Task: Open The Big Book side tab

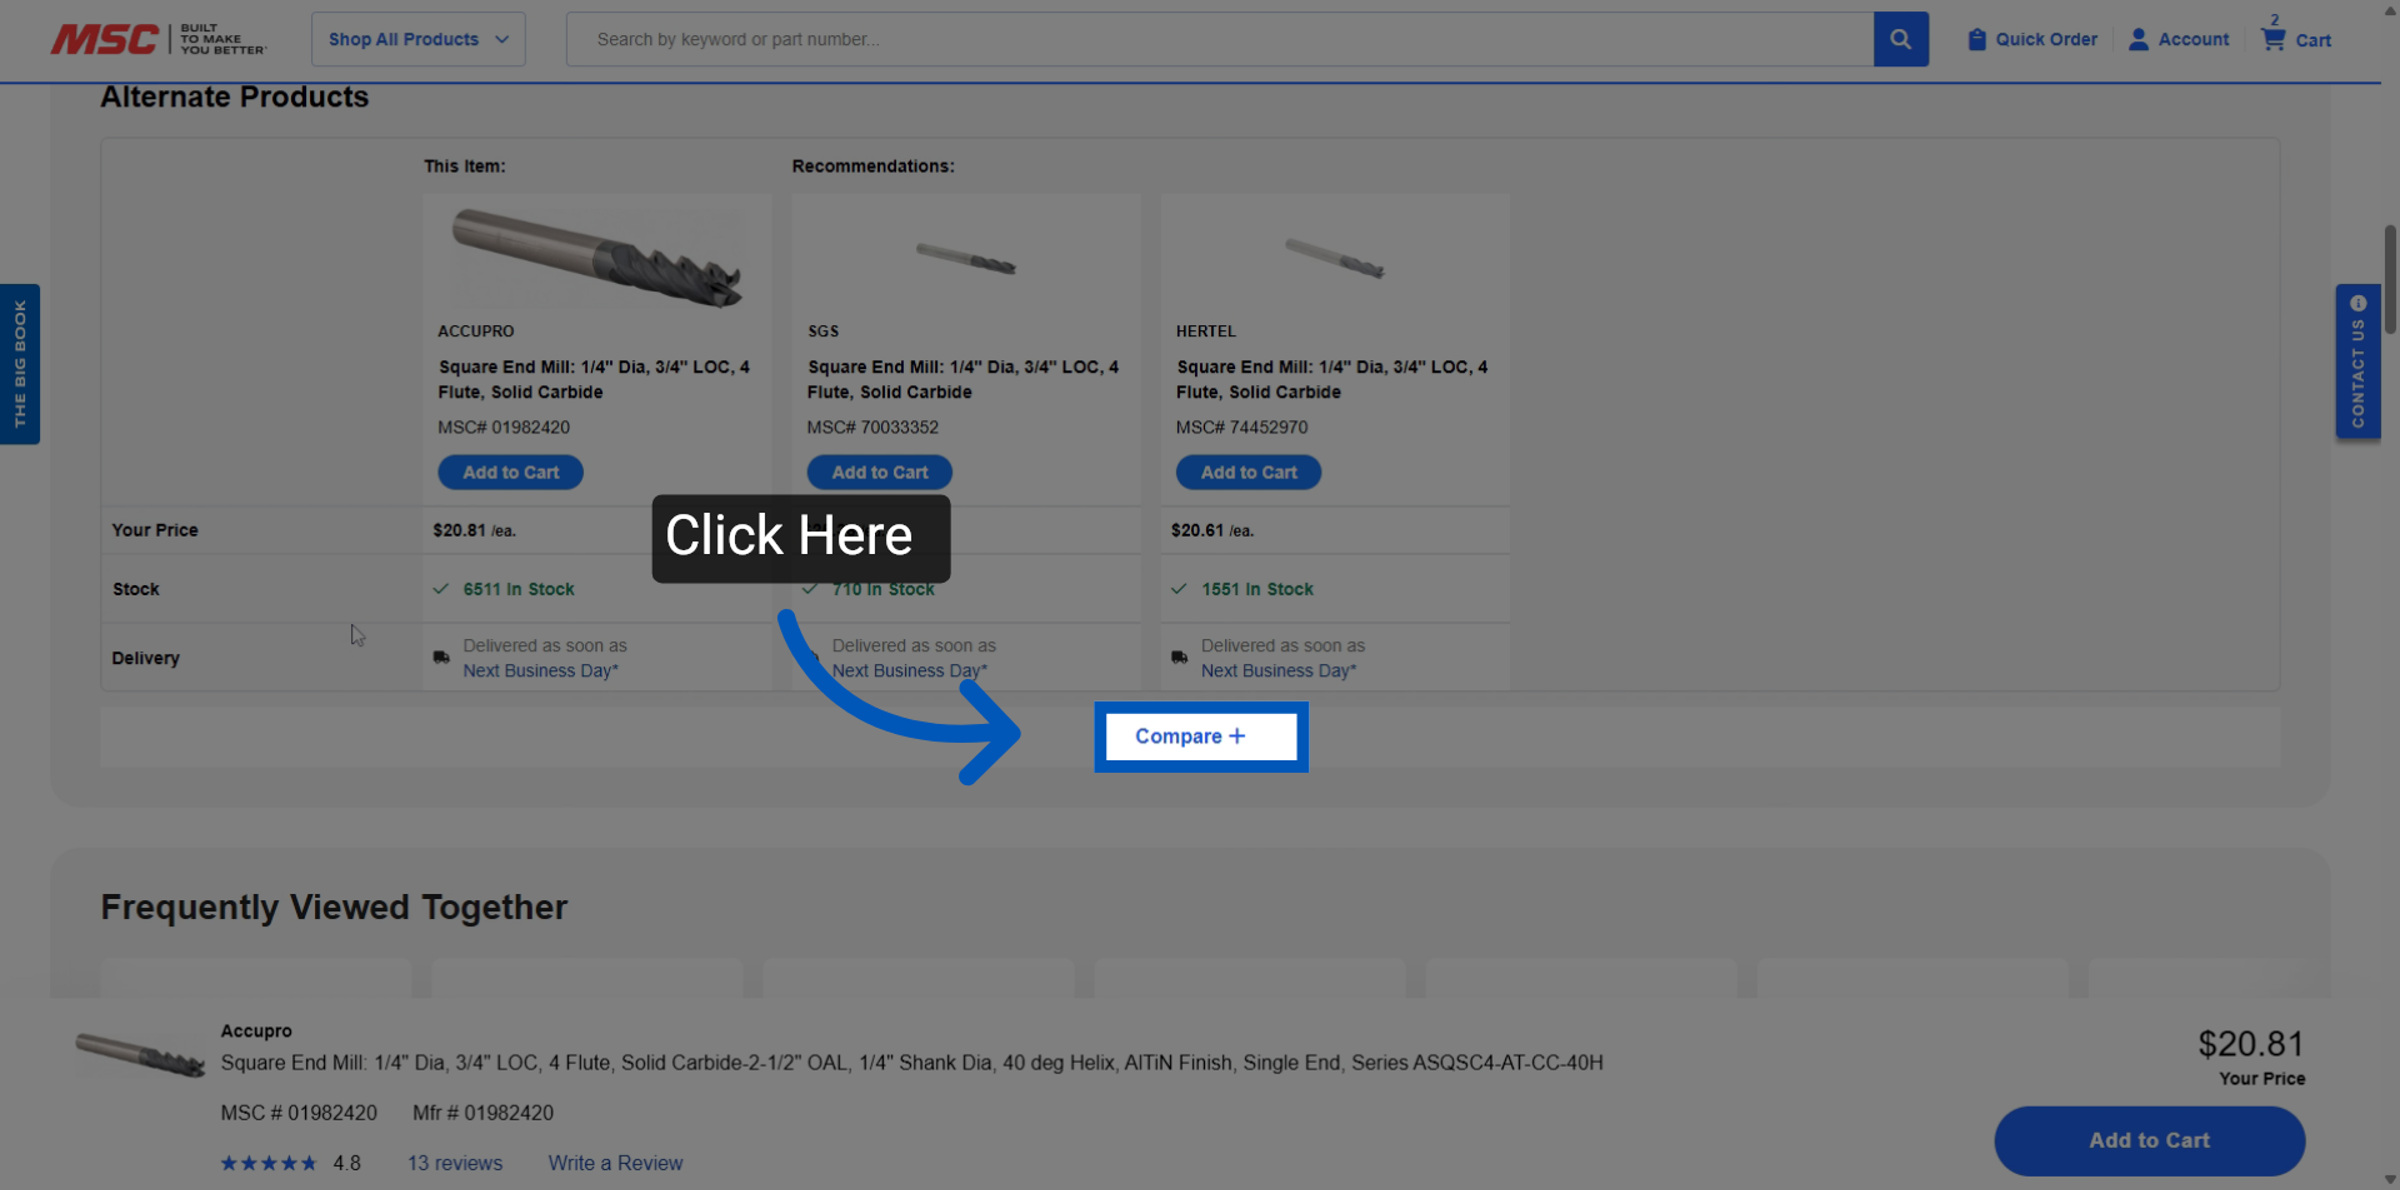Action: tap(19, 363)
